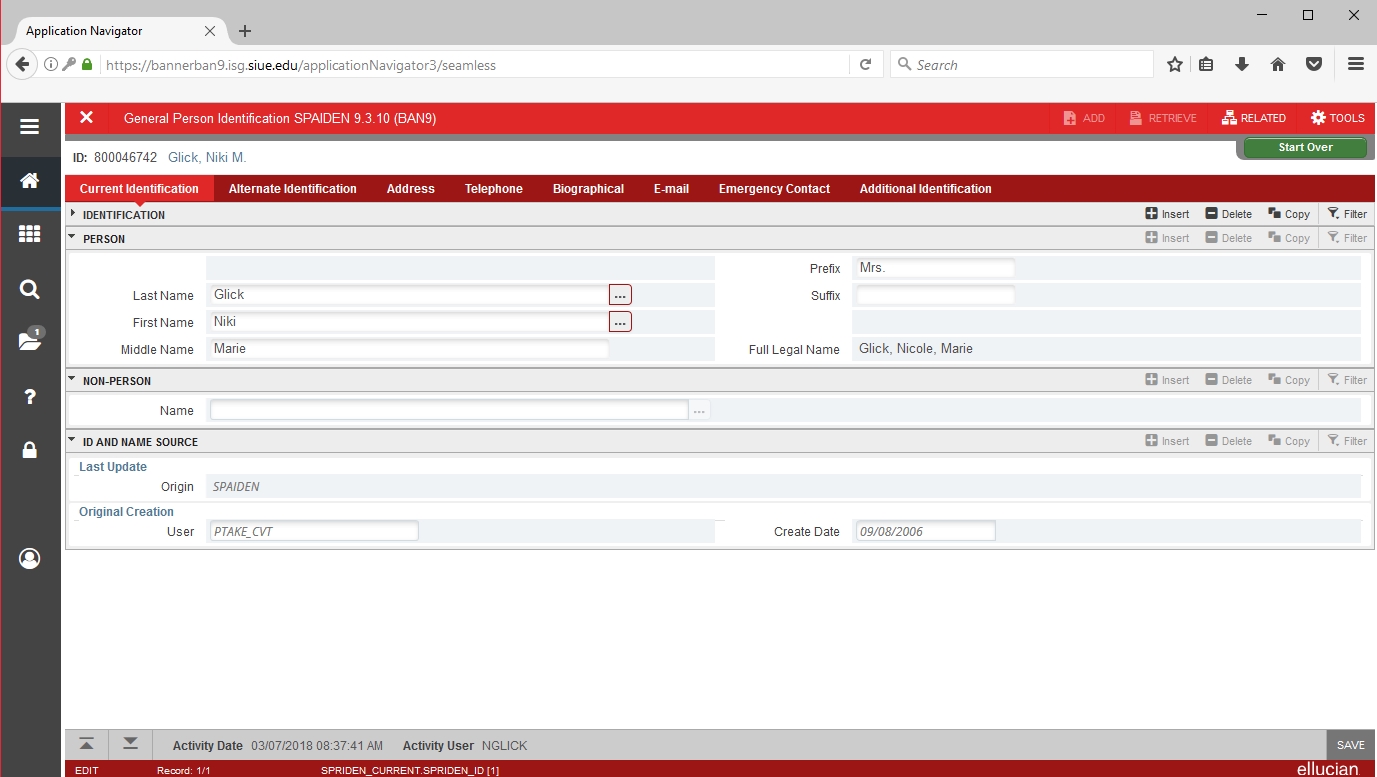The image size is (1377, 777).
Task: Click the sign out lock icon
Action: [x=30, y=451]
